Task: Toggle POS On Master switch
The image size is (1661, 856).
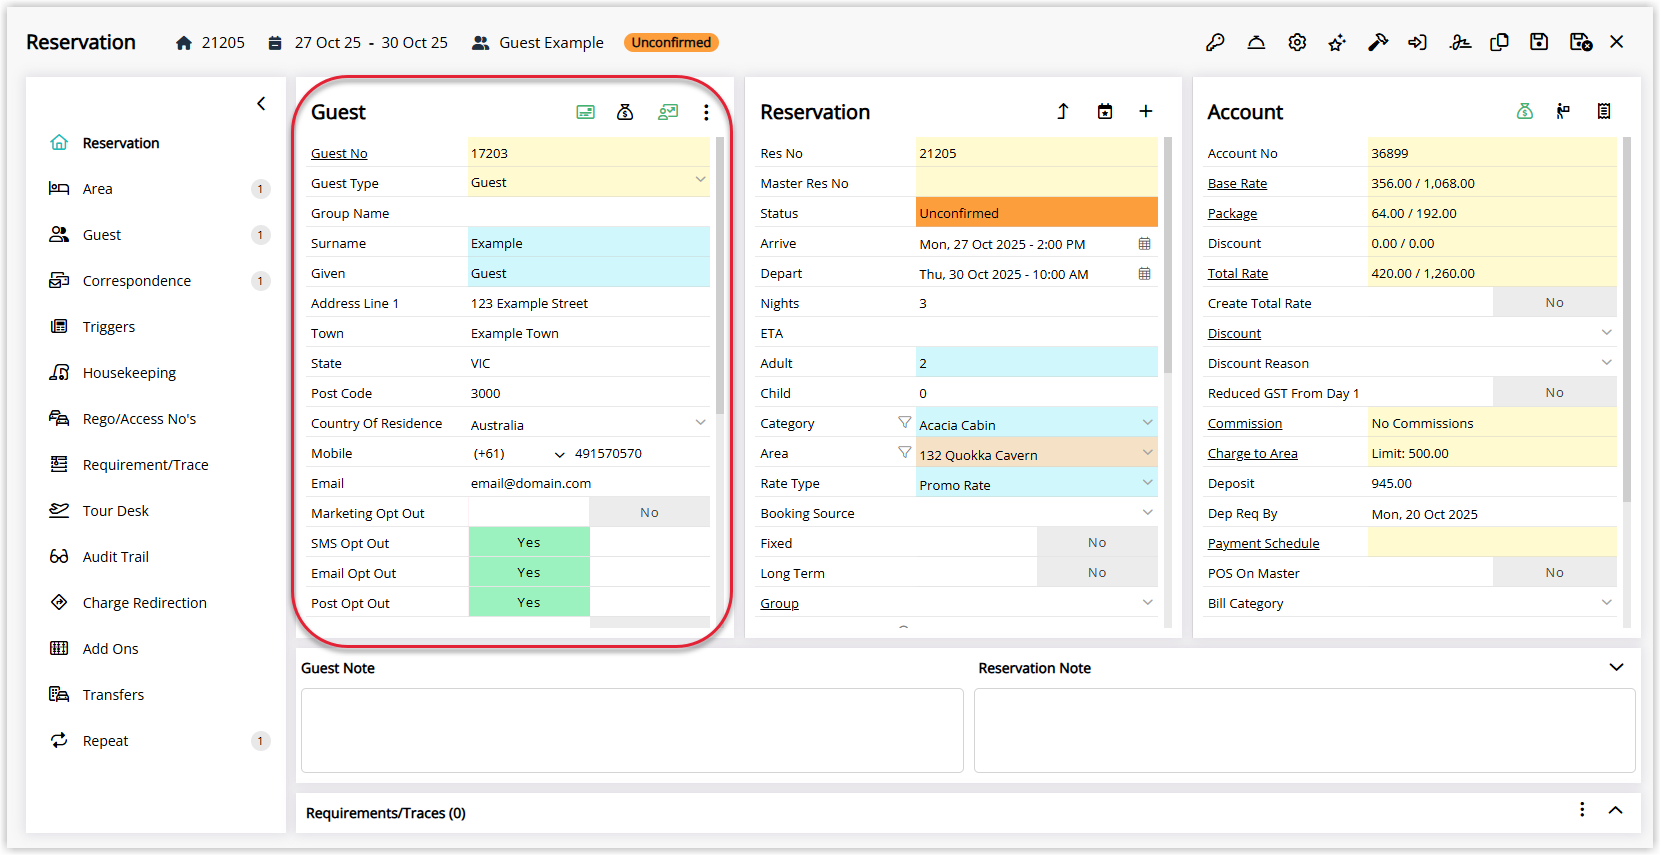Action: point(1492,573)
